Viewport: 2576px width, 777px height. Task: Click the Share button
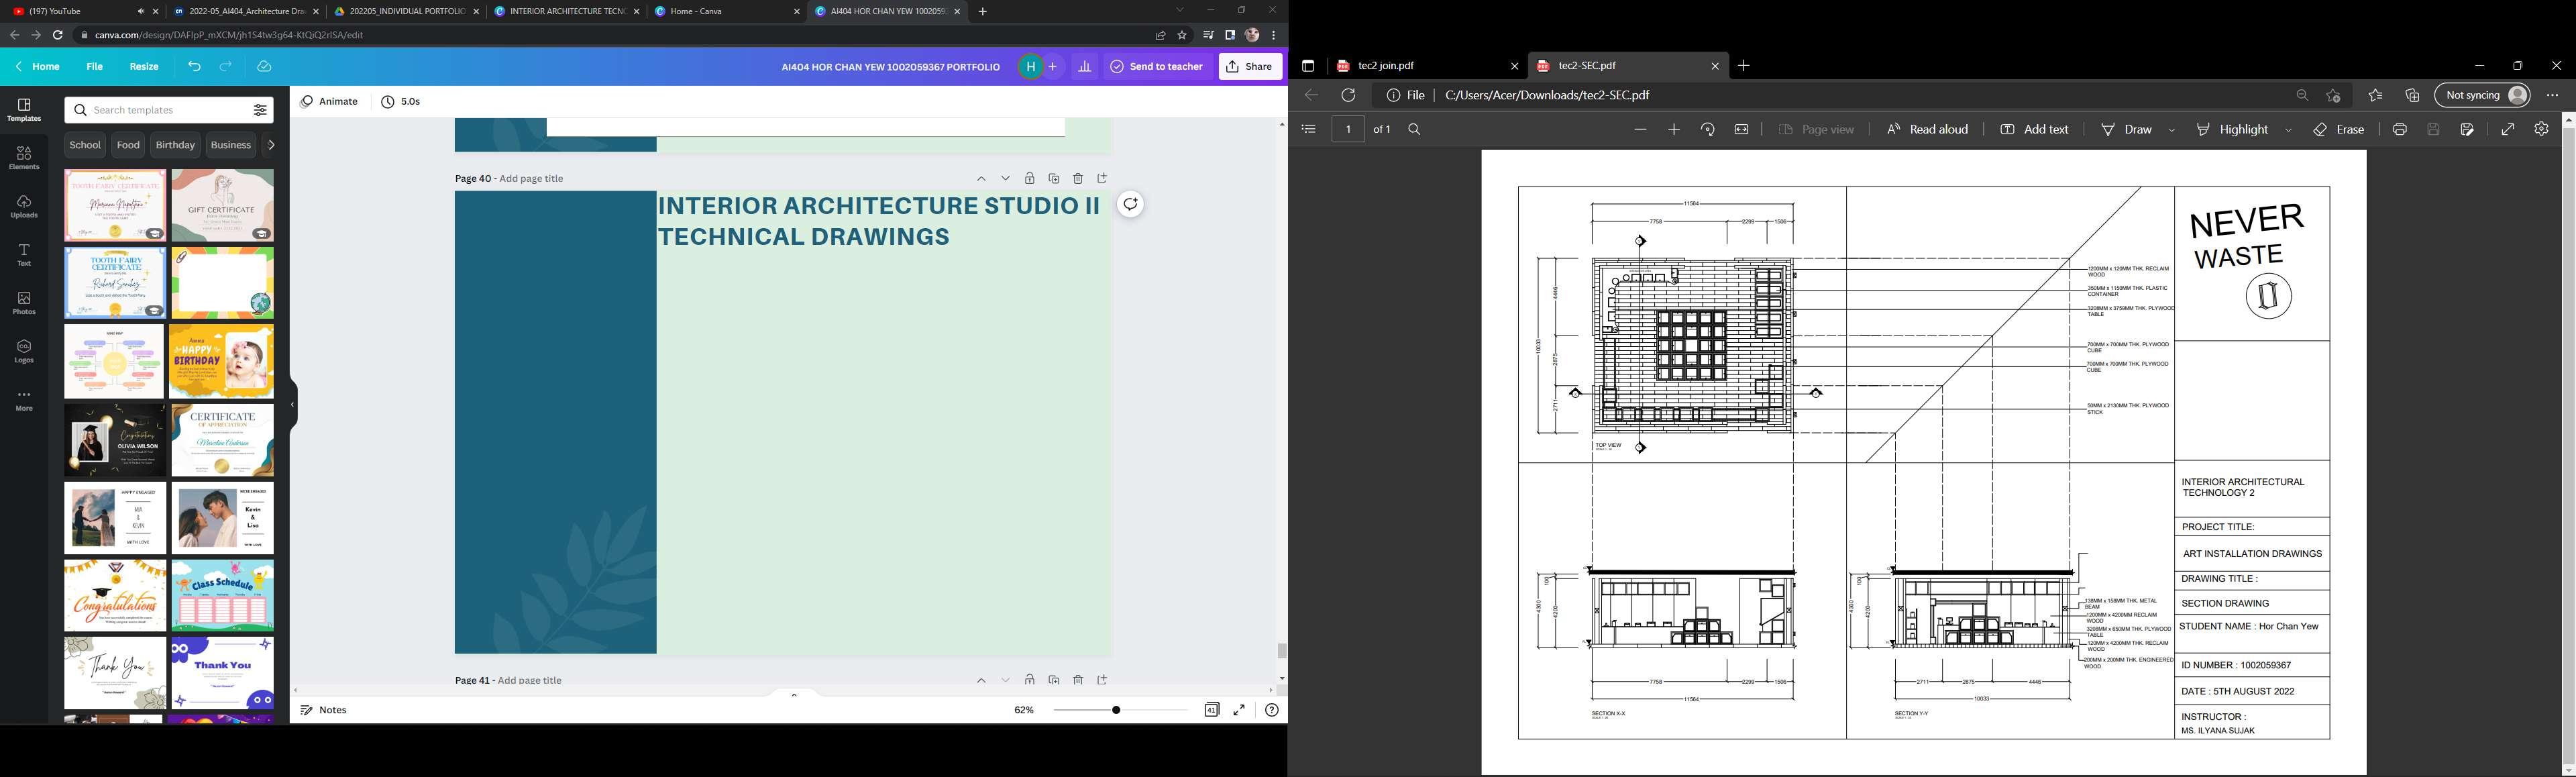(1250, 66)
